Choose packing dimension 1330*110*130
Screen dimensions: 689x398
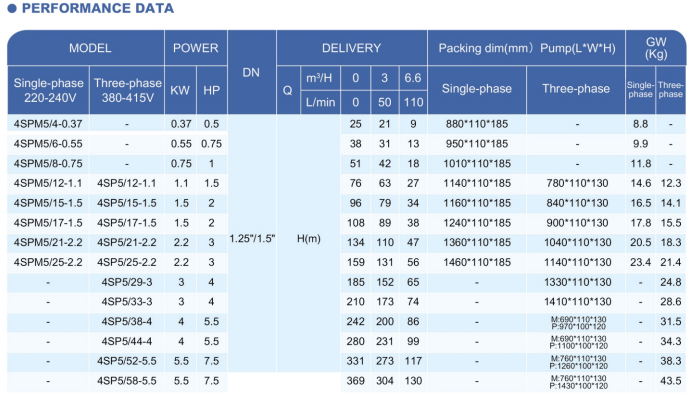tap(577, 282)
